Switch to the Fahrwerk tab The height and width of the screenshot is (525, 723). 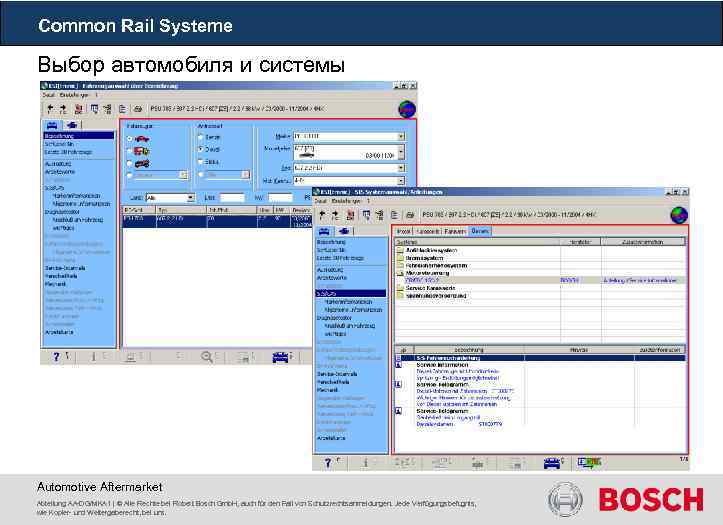click(455, 231)
